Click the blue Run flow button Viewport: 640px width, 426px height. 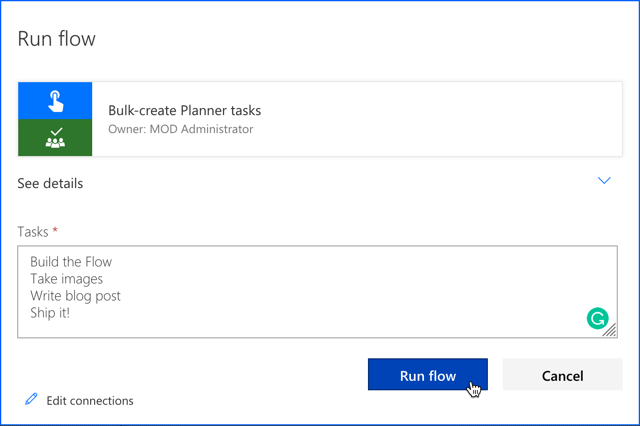[428, 375]
